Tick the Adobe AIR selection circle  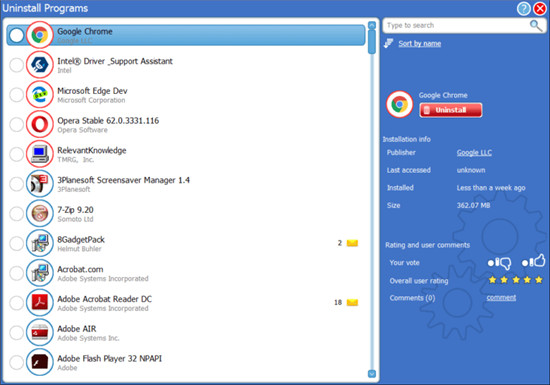(x=16, y=332)
